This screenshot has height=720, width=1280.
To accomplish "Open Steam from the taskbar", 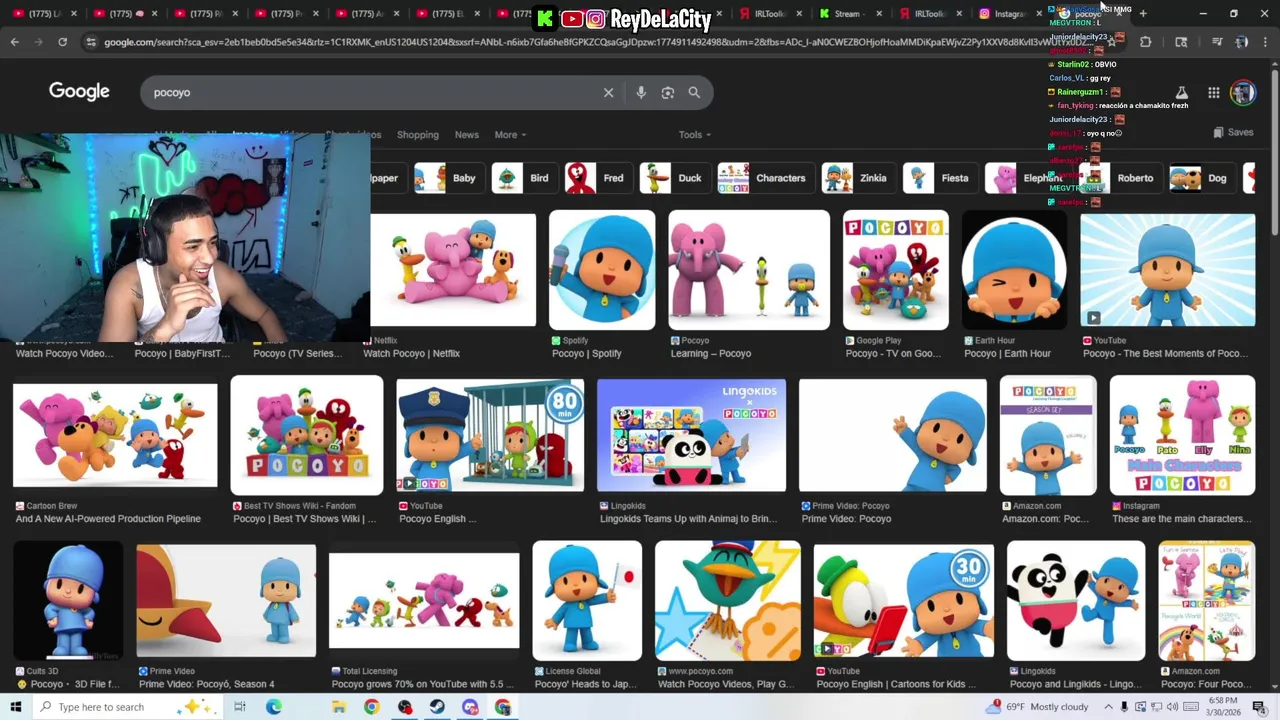I will pyautogui.click(x=437, y=707).
